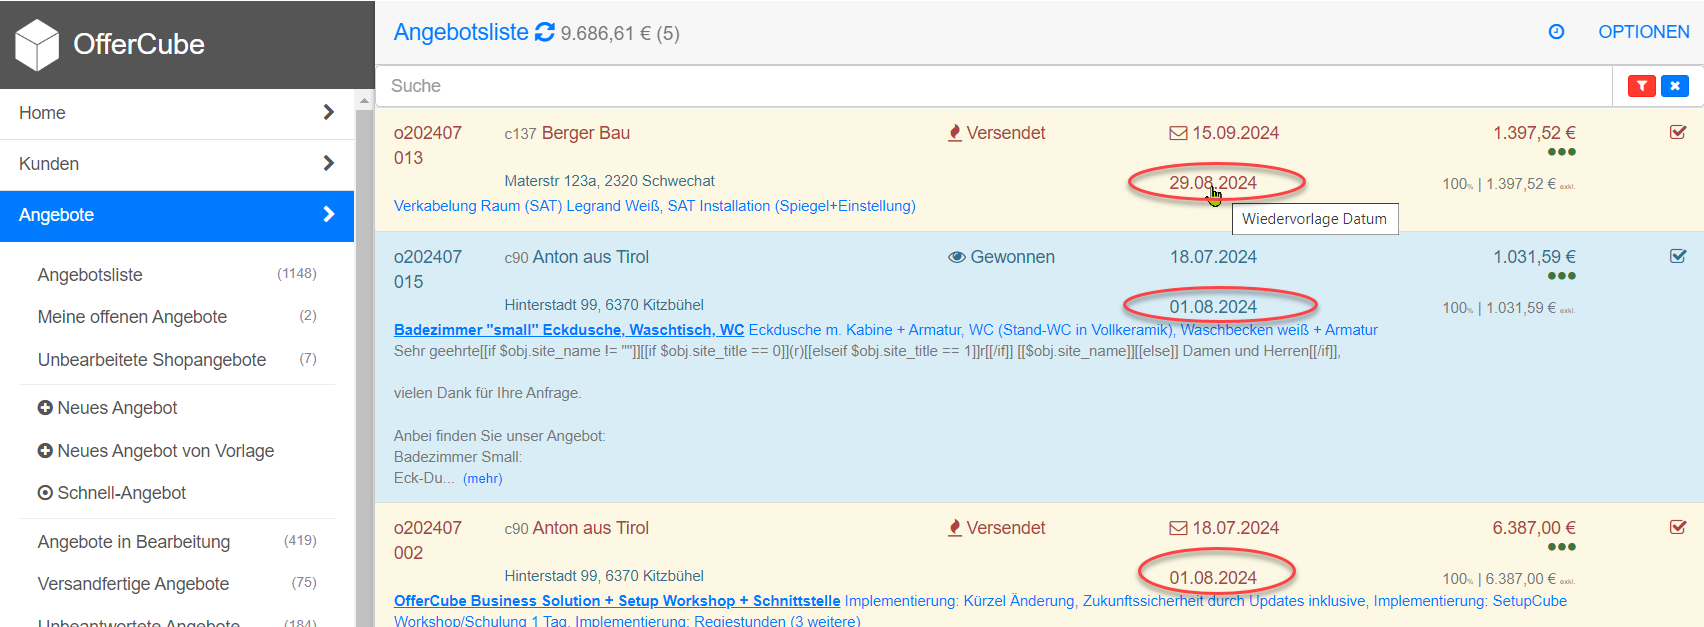
Task: Click the Suche search field
Action: [994, 86]
